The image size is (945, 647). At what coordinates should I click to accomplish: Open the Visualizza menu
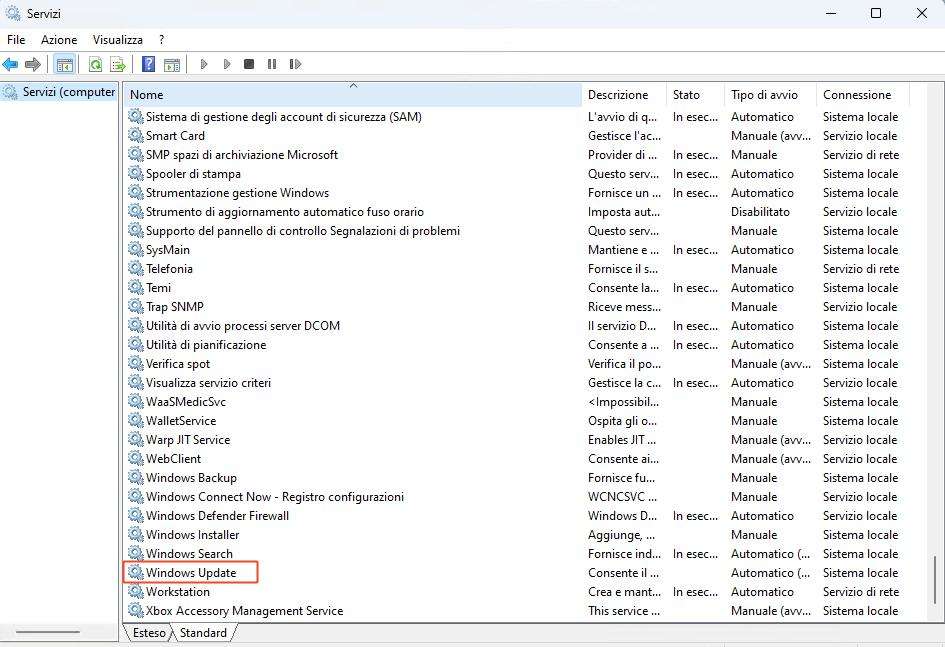(118, 40)
